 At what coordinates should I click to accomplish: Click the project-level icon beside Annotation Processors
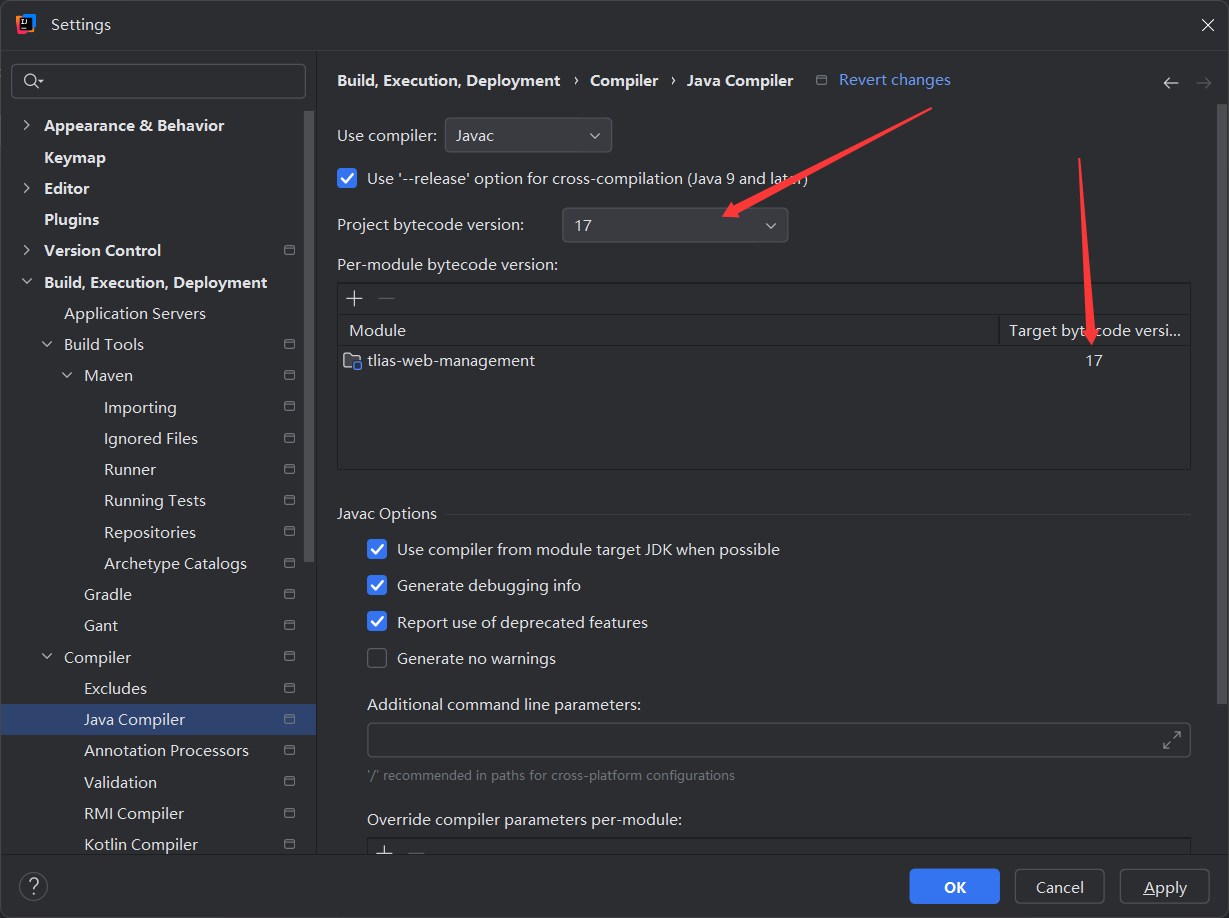point(289,750)
